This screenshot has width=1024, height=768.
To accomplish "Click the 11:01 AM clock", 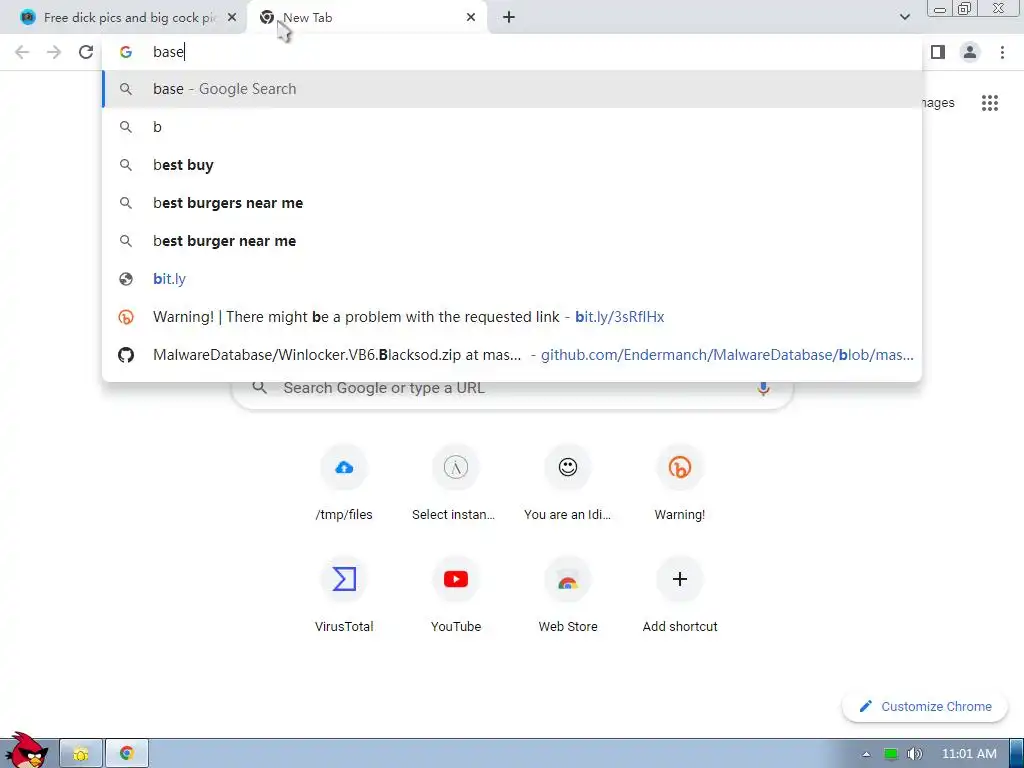I will point(969,754).
